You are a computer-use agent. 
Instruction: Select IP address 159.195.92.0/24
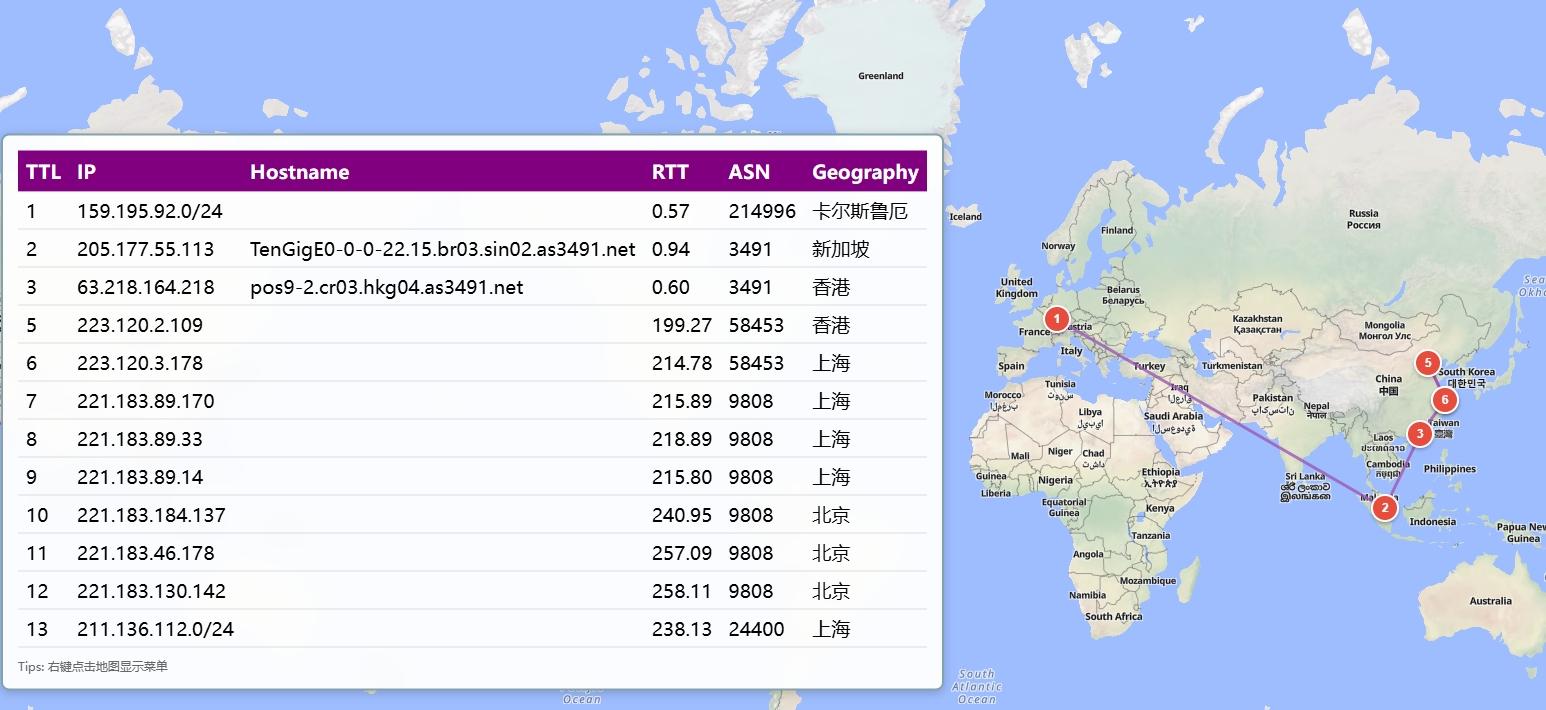[150, 211]
